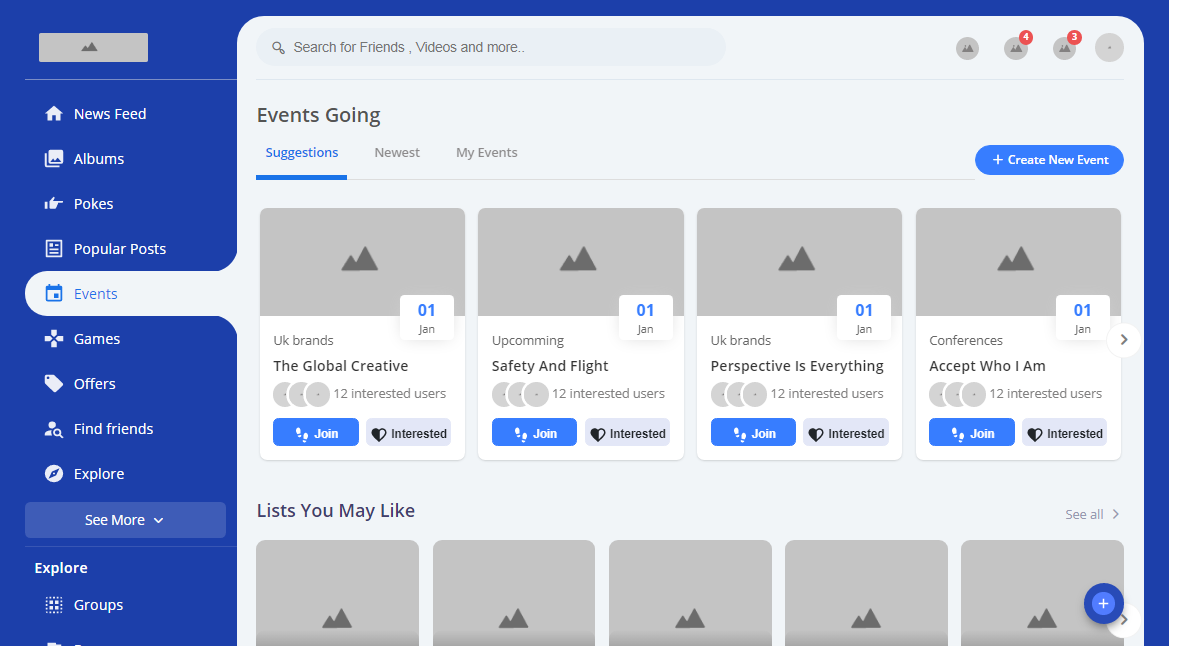Show next events with the carousel arrow
The image size is (1186, 646).
pyautogui.click(x=1123, y=340)
